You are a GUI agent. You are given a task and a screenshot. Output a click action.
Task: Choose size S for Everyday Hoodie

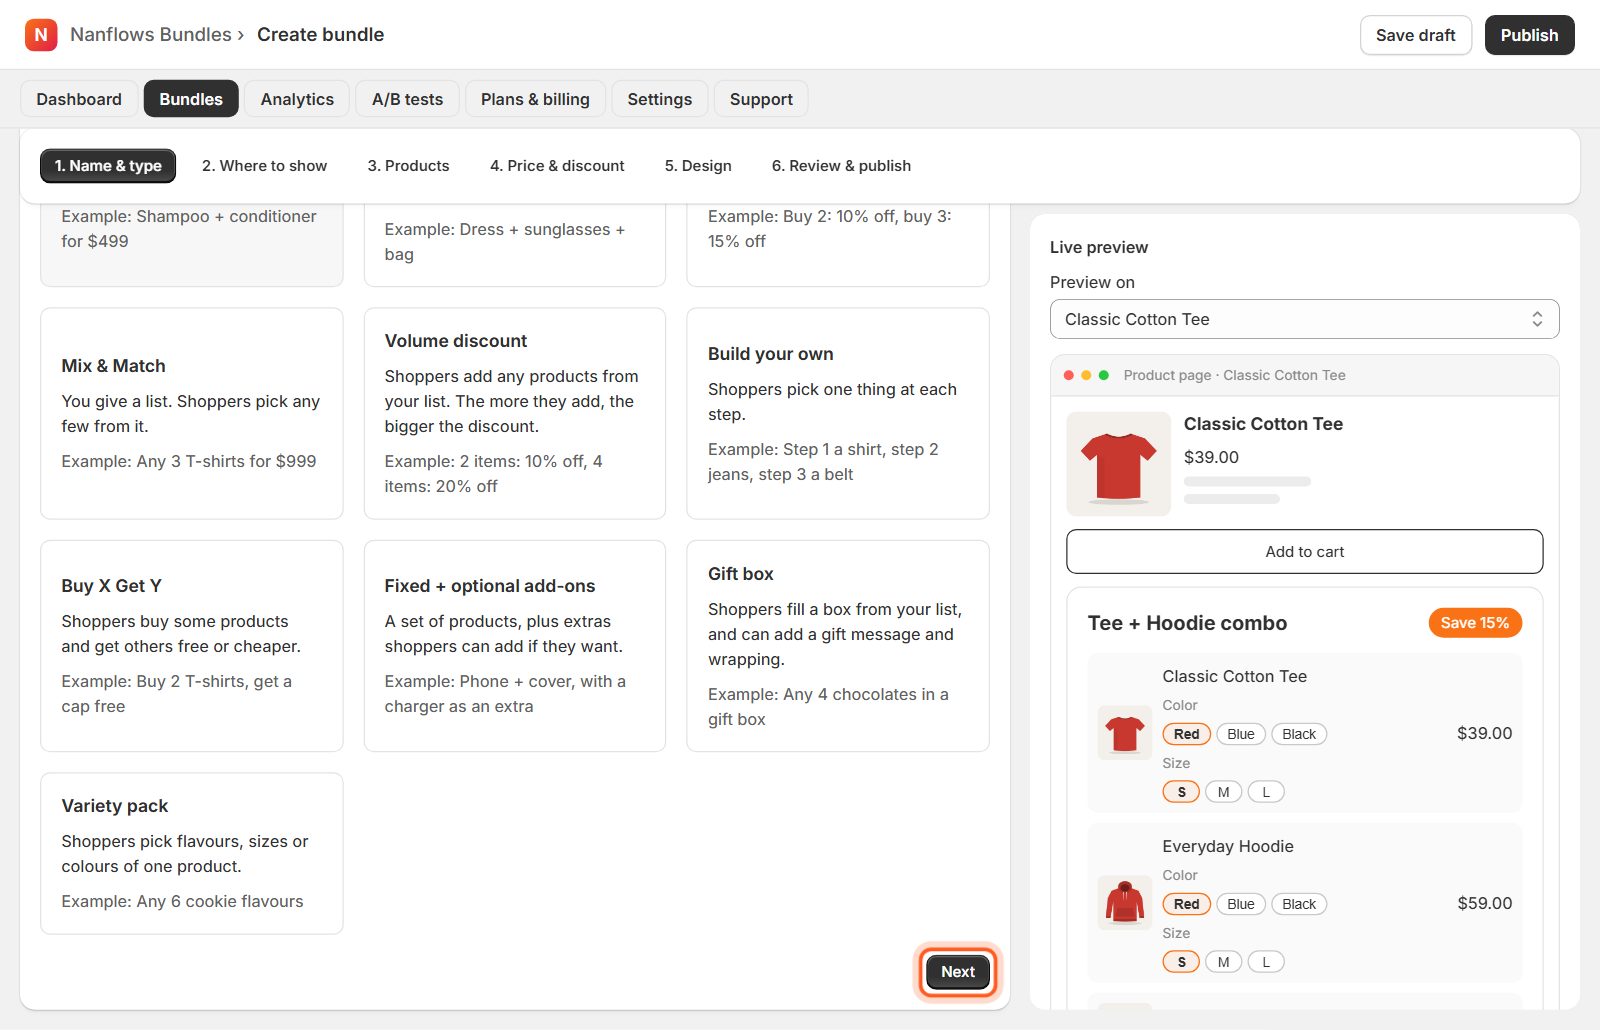[1181, 962]
